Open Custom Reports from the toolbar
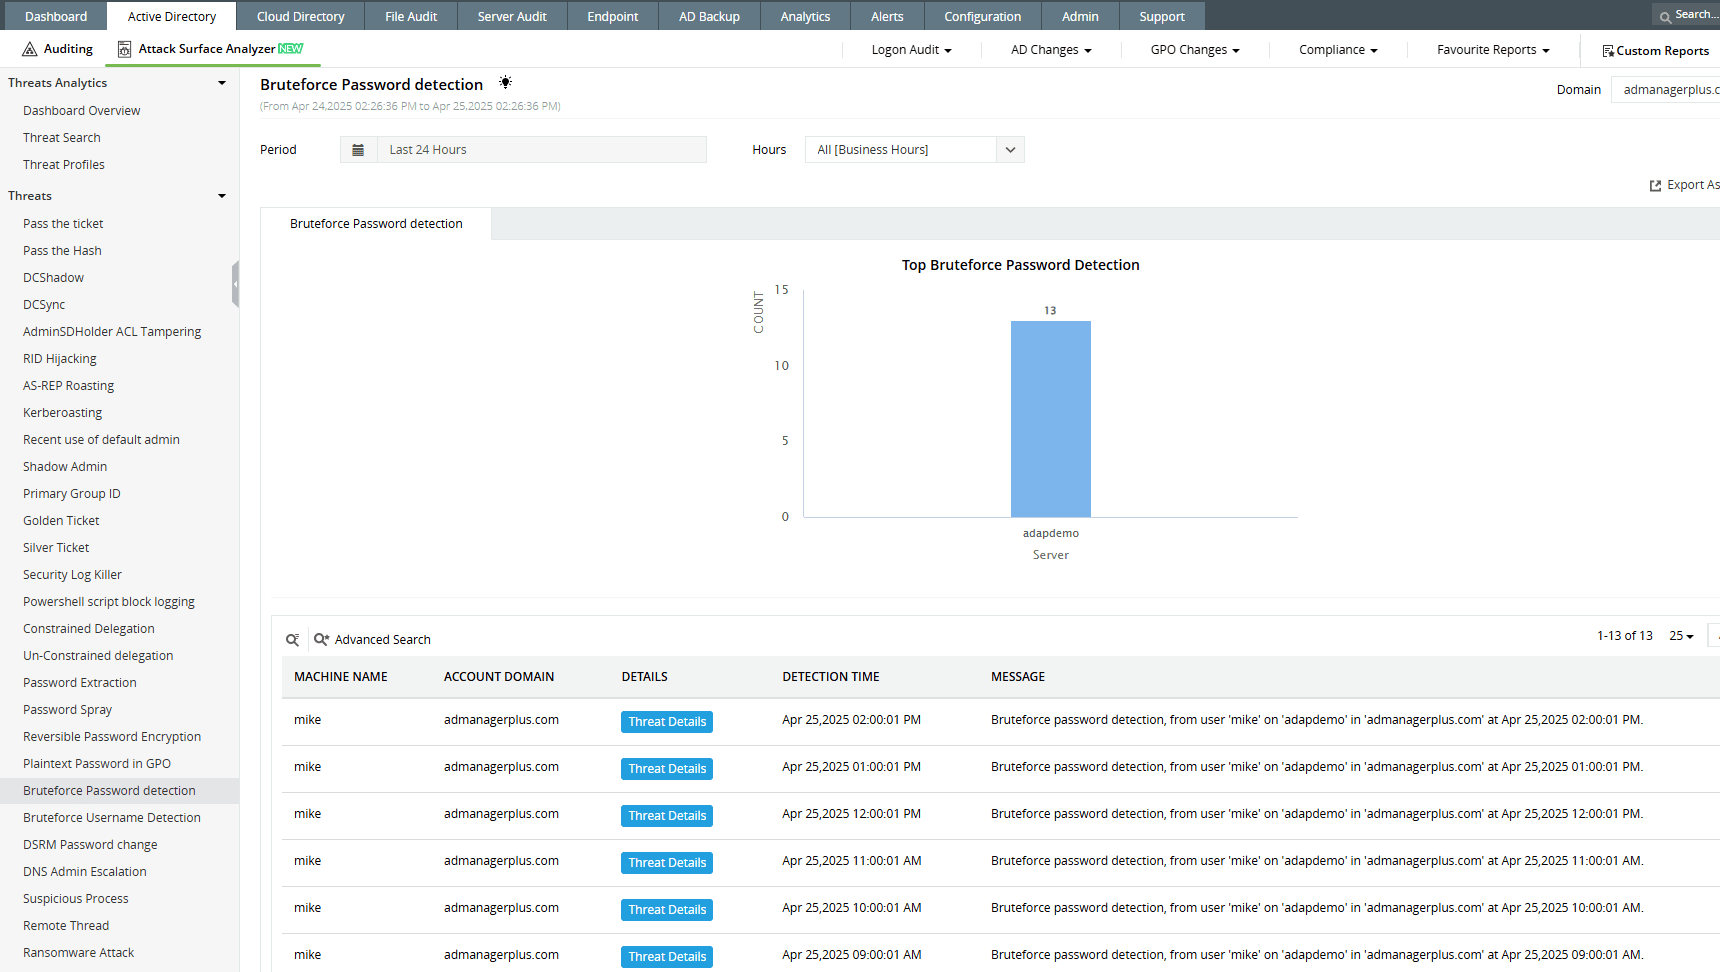This screenshot has width=1720, height=972. tap(1655, 50)
